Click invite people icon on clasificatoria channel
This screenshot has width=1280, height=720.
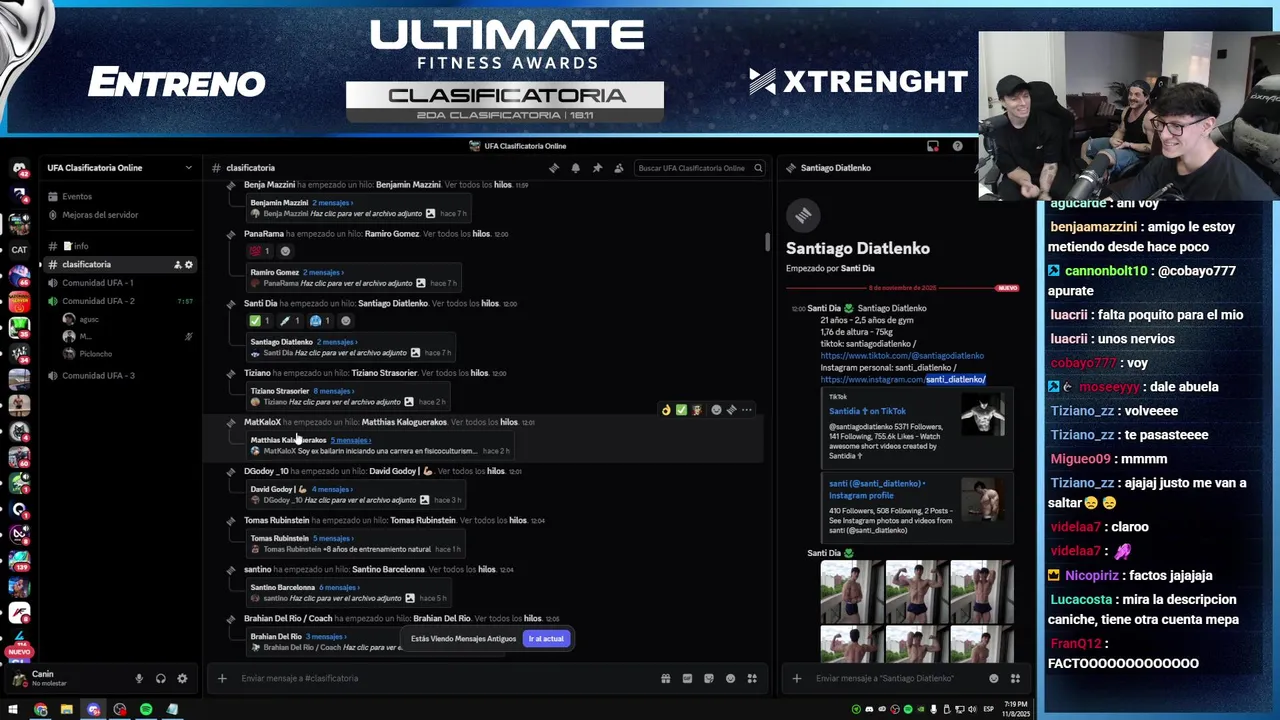pos(177,265)
